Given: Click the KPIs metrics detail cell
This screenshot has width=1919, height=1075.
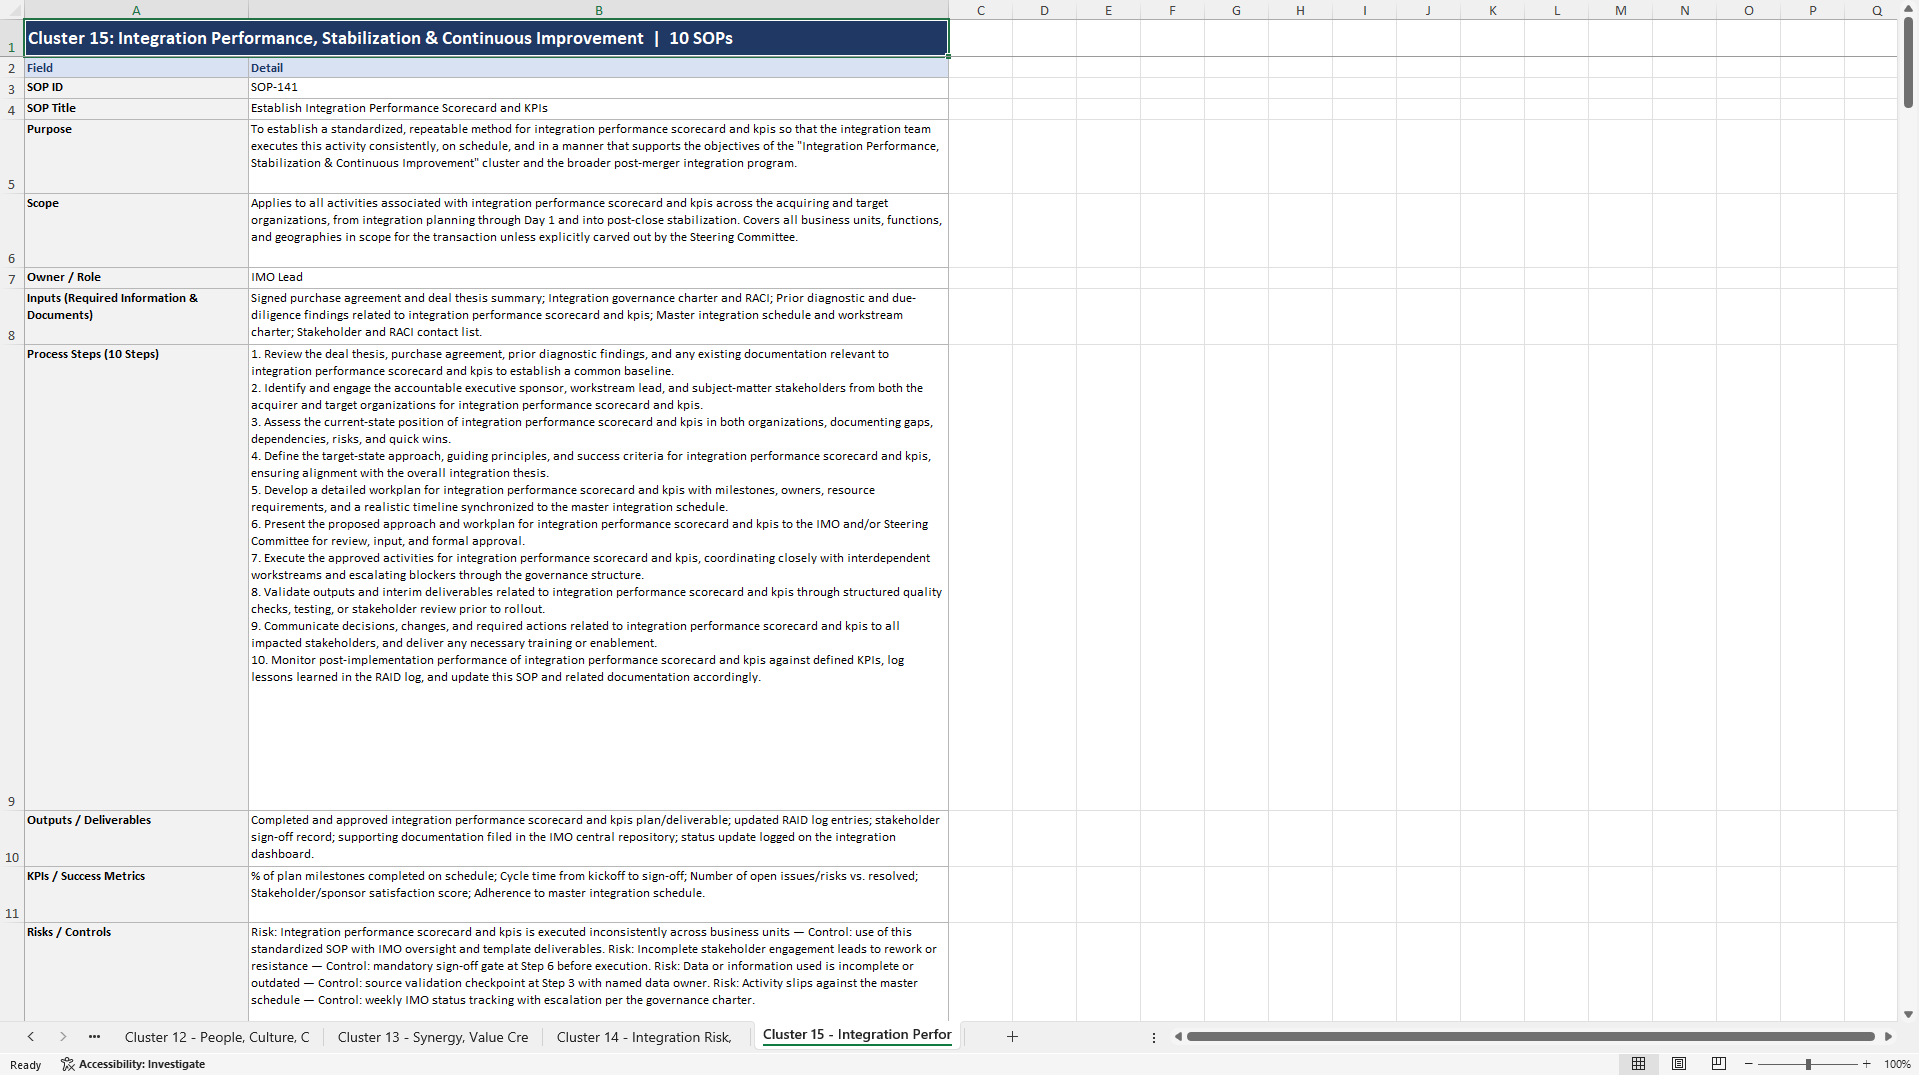Looking at the screenshot, I should click(x=598, y=894).
